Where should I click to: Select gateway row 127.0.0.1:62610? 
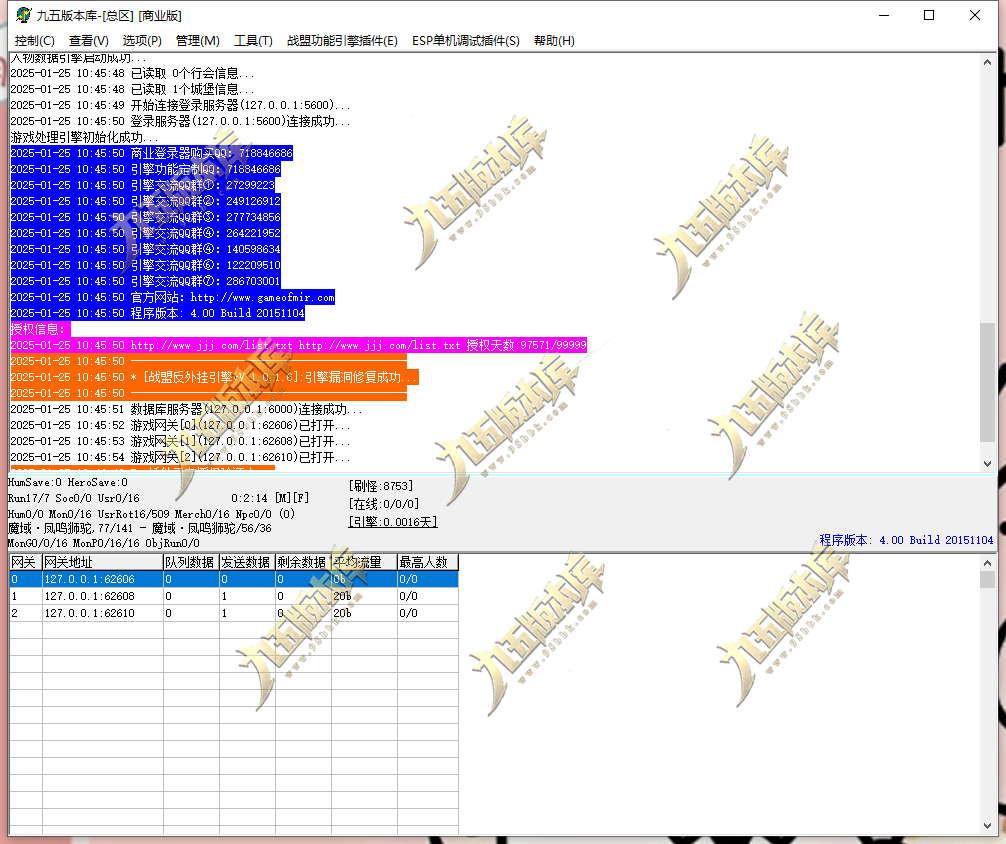point(234,613)
